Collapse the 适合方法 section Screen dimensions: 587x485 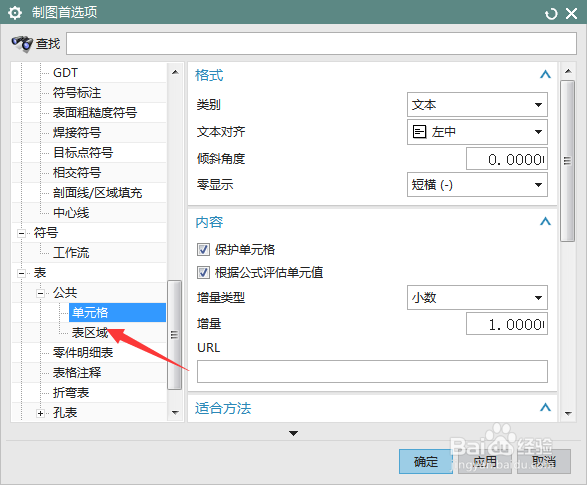(545, 407)
